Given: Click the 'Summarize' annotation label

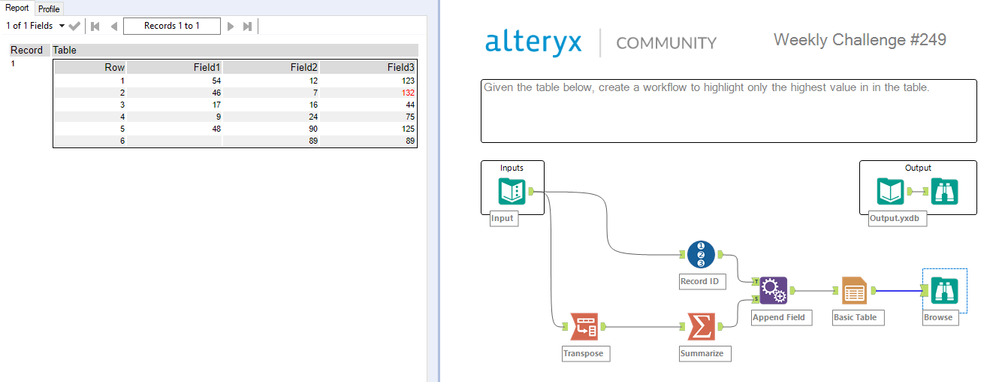Looking at the screenshot, I should (705, 353).
